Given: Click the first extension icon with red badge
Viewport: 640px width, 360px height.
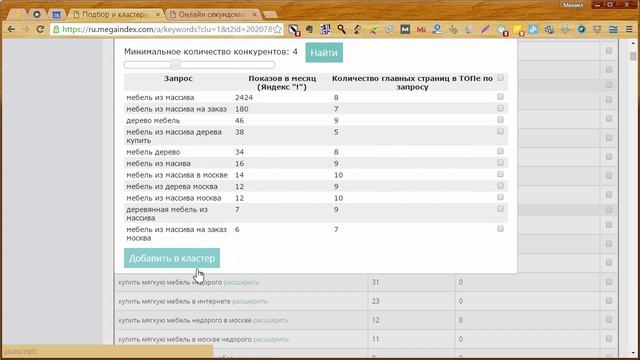Looking at the screenshot, I should (x=294, y=30).
